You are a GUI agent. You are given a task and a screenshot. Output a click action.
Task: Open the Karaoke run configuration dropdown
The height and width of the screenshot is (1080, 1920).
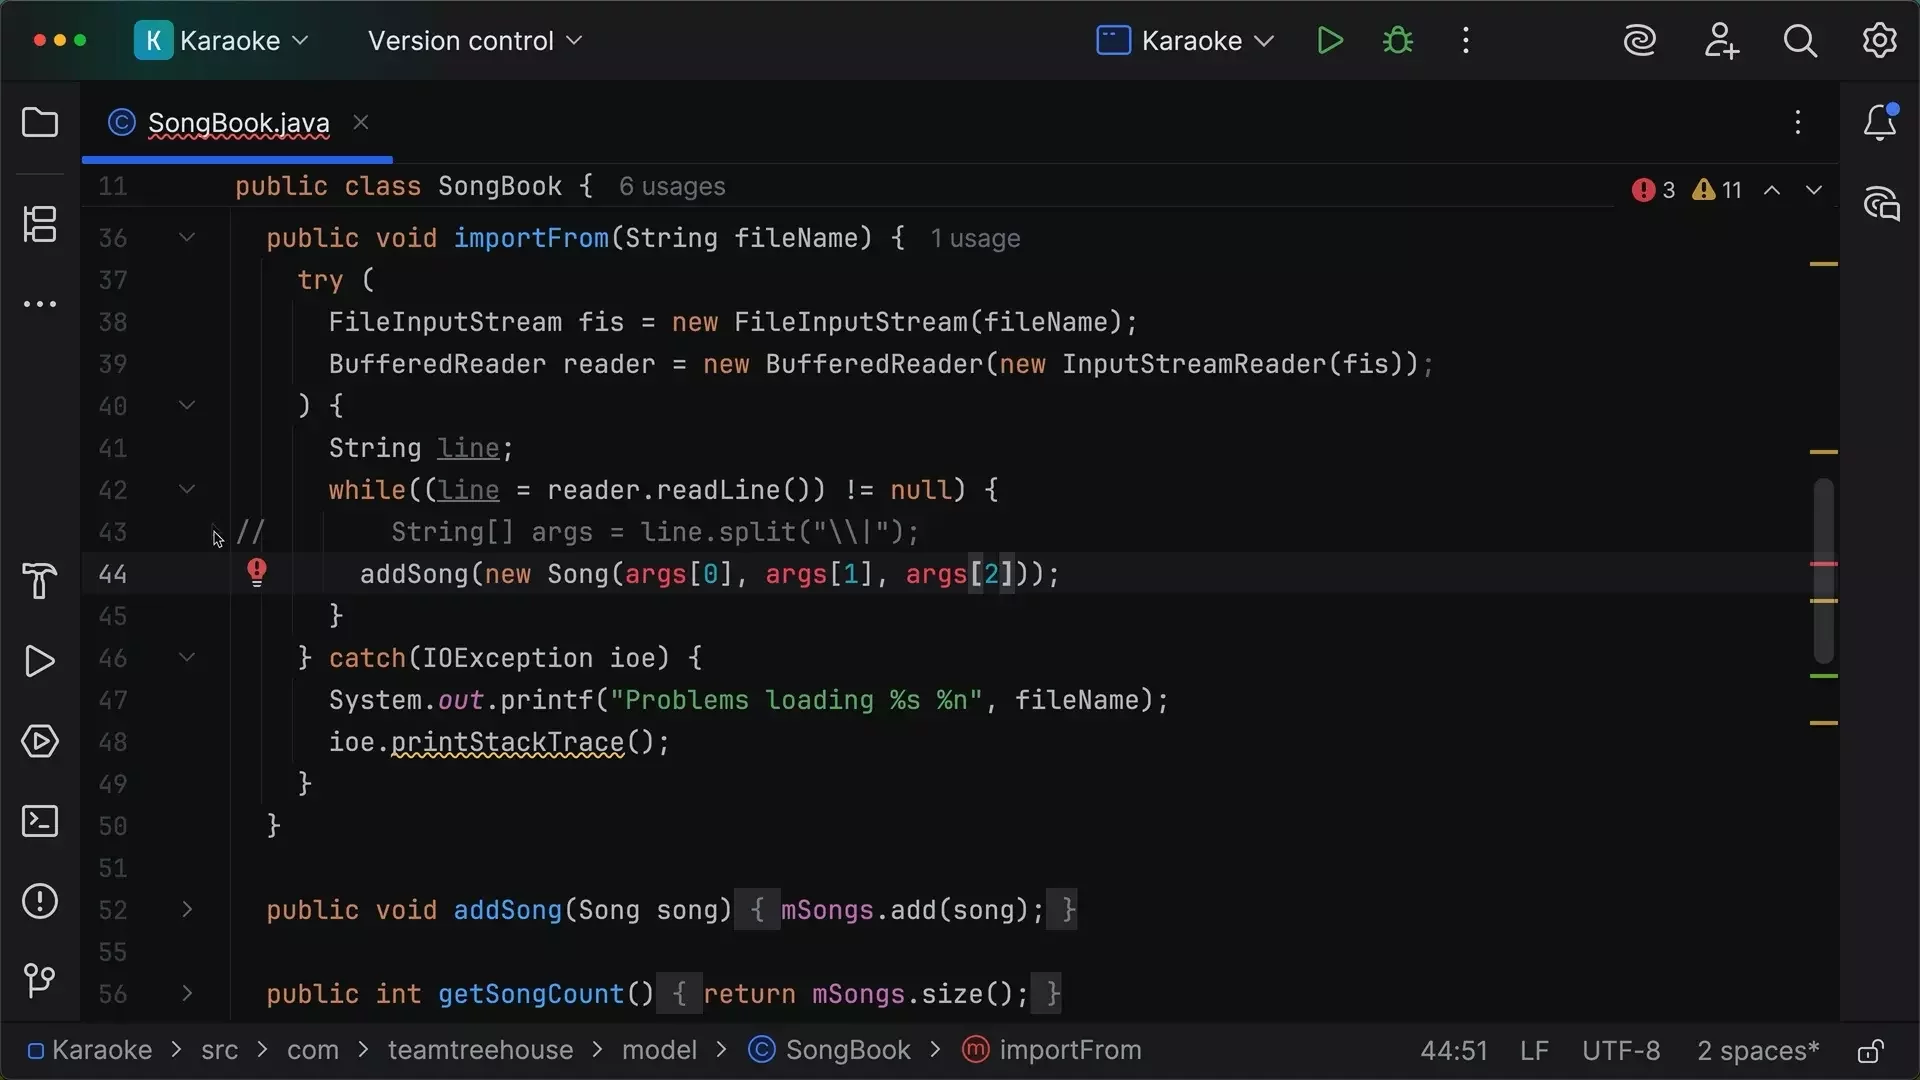click(x=1184, y=40)
